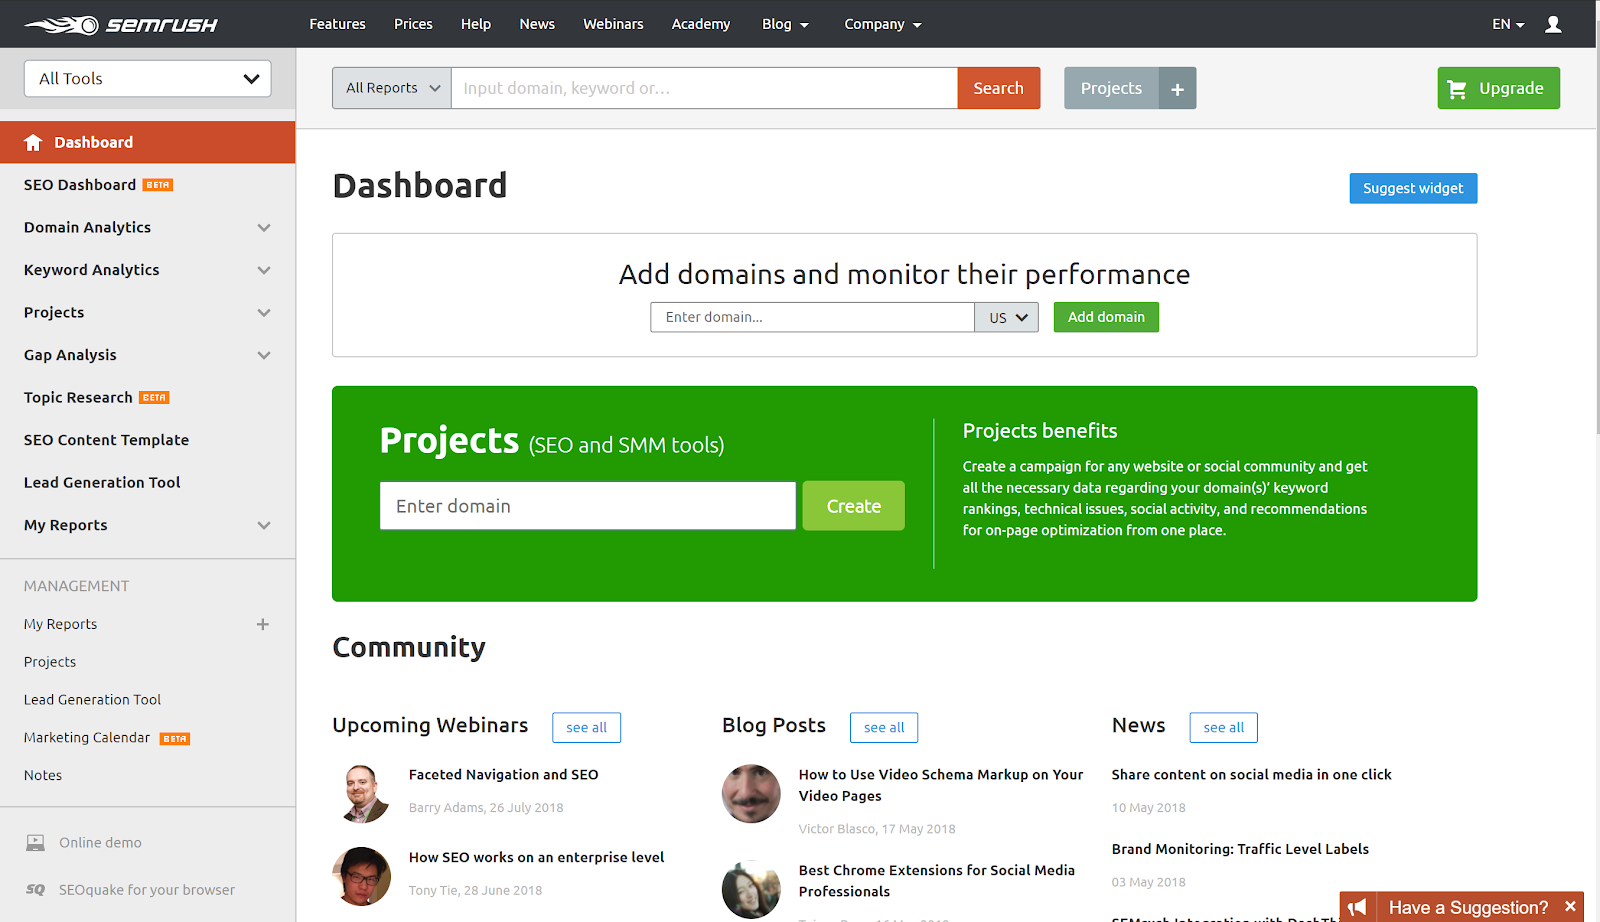Click the SEOquake SQ icon

tap(35, 890)
